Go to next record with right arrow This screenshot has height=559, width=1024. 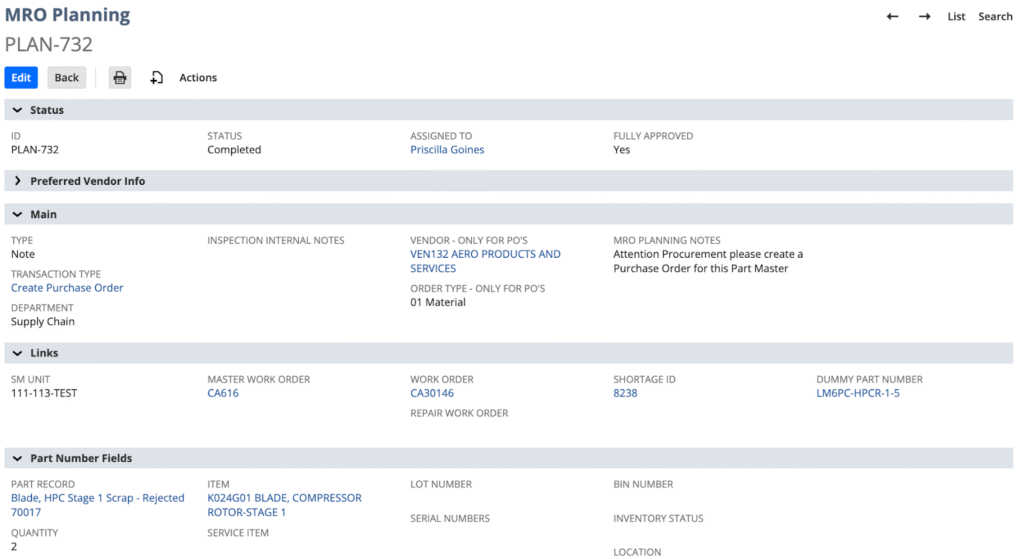click(924, 17)
